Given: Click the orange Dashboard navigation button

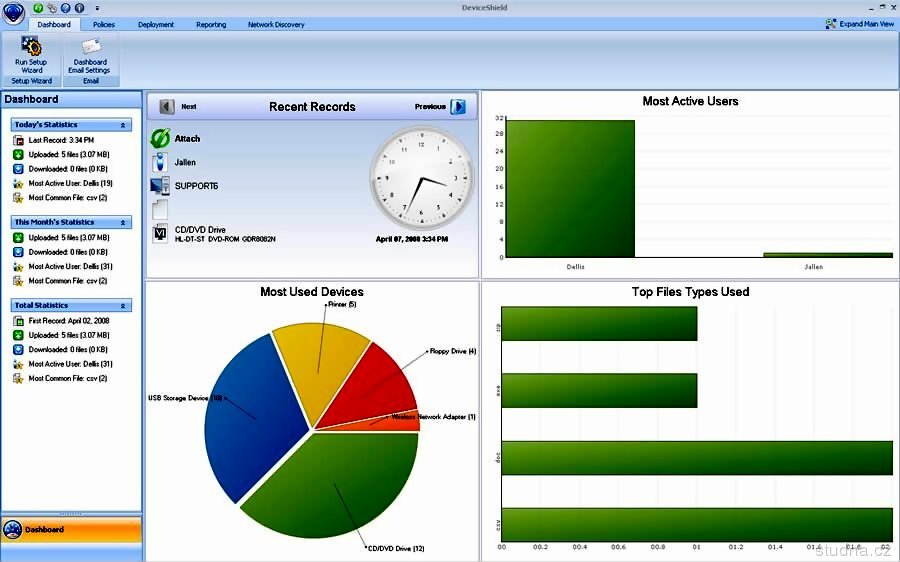Looking at the screenshot, I should [71, 530].
